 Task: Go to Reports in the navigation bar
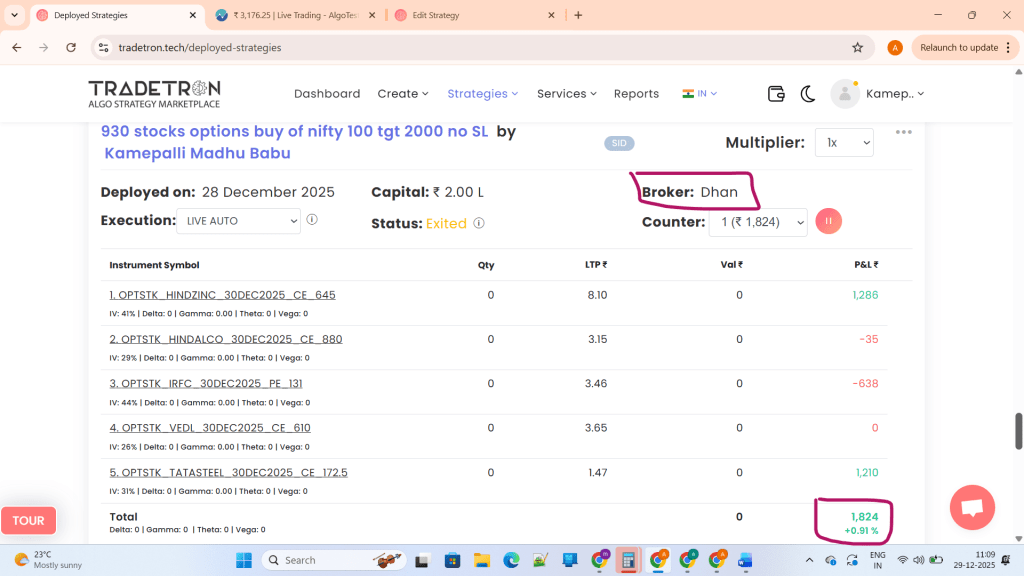pos(636,93)
